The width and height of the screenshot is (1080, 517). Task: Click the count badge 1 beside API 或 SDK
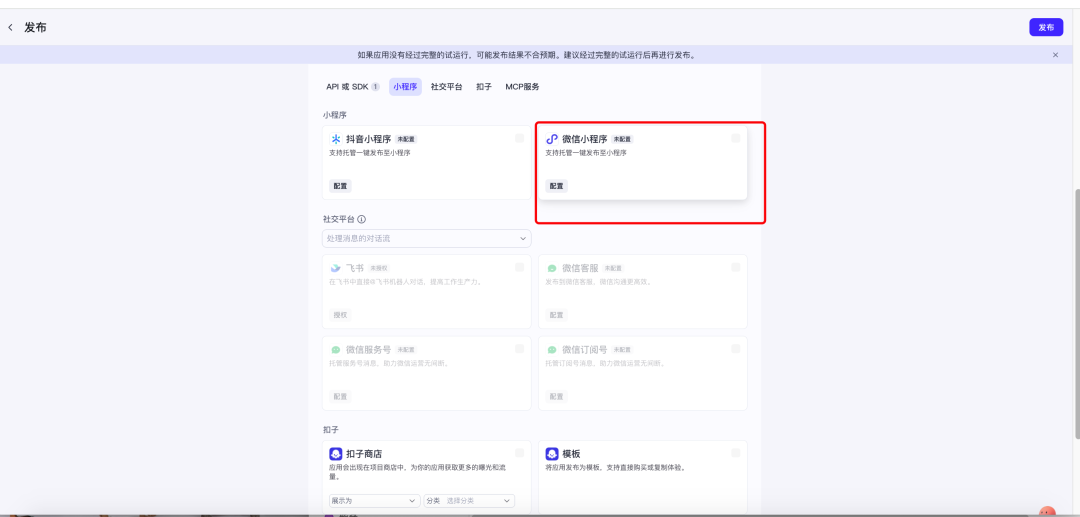tap(375, 87)
